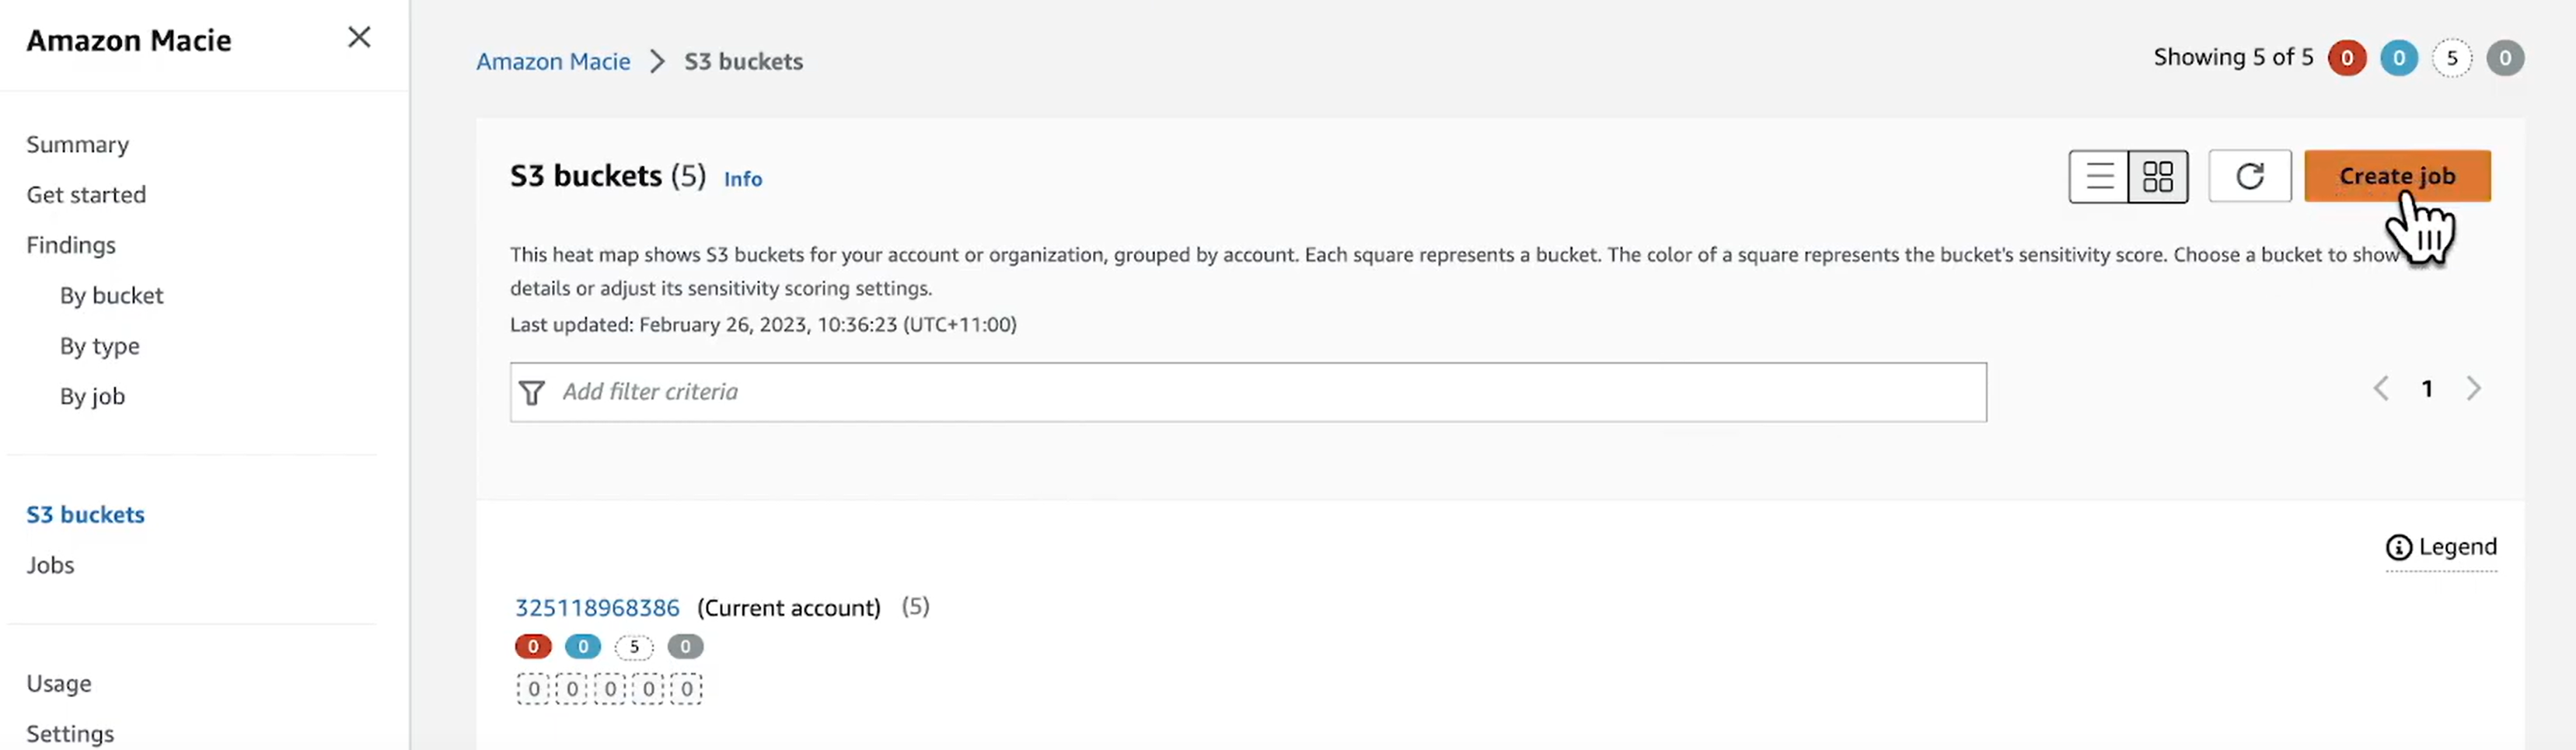Image resolution: width=2576 pixels, height=750 pixels.
Task: Refresh the S3 buckets list
Action: pos(2250,177)
